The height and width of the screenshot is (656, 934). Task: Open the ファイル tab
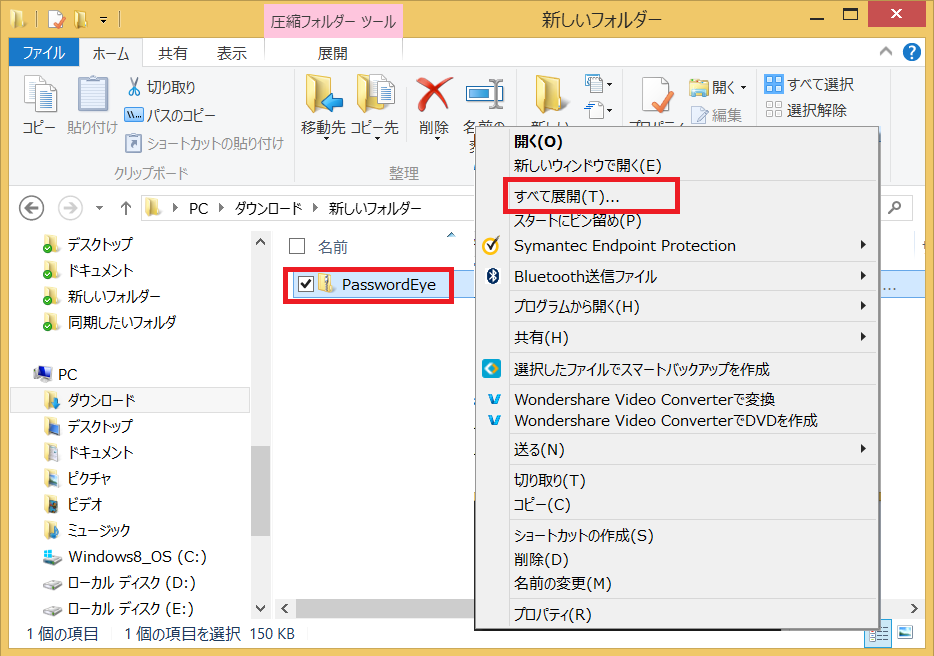point(44,52)
